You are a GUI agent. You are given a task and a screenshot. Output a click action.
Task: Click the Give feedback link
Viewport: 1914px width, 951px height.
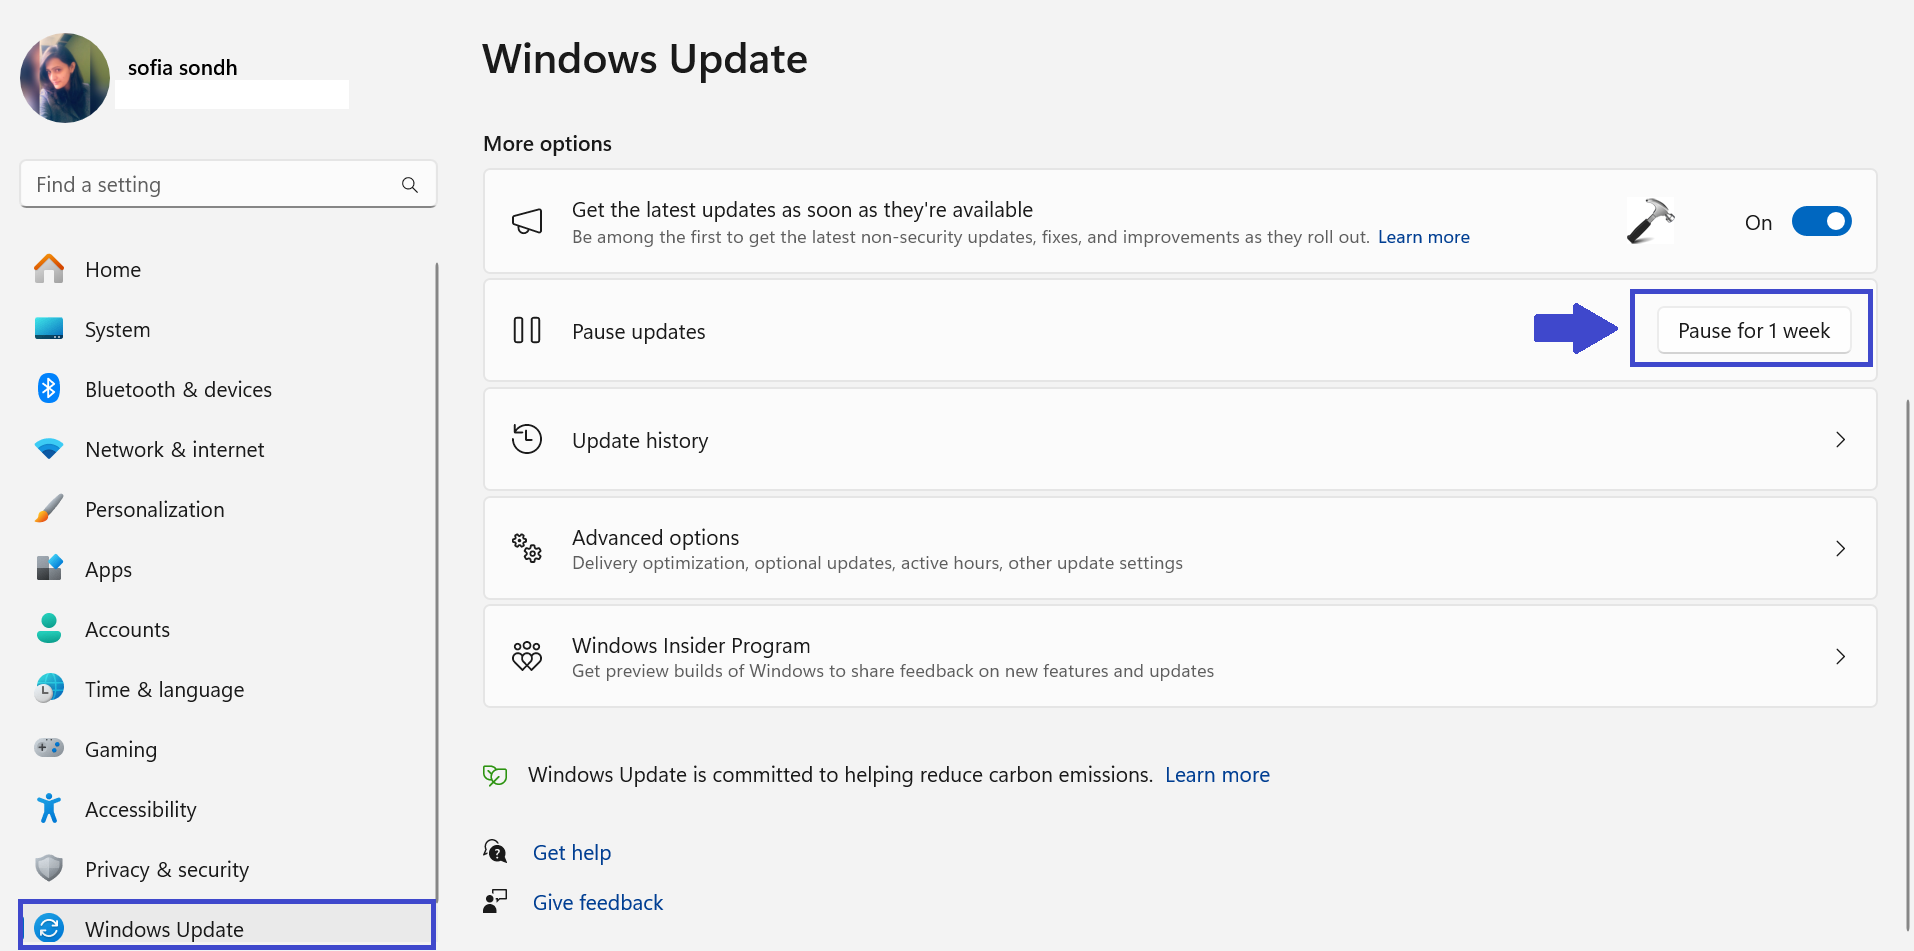coord(597,903)
